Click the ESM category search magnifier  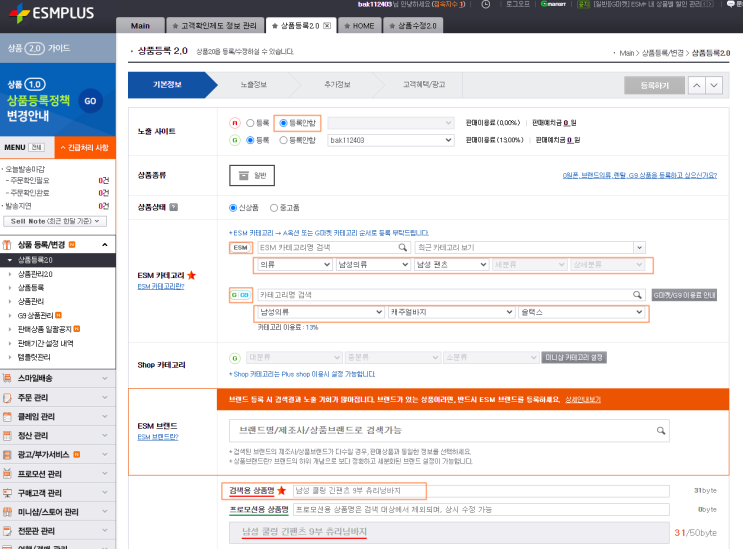(x=402, y=247)
